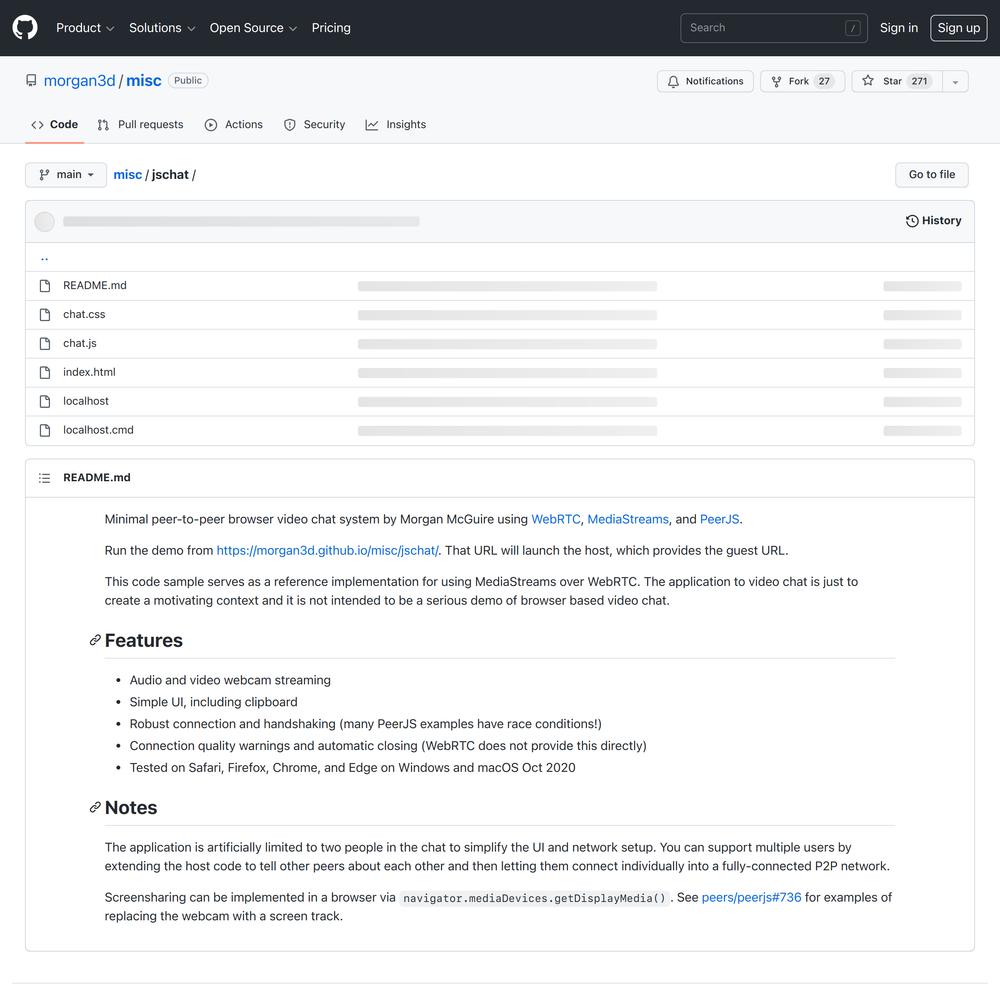Click the navigator.mediaDevices.getDisplayMedia() code text
The width and height of the screenshot is (1000, 1000).
pos(534,898)
